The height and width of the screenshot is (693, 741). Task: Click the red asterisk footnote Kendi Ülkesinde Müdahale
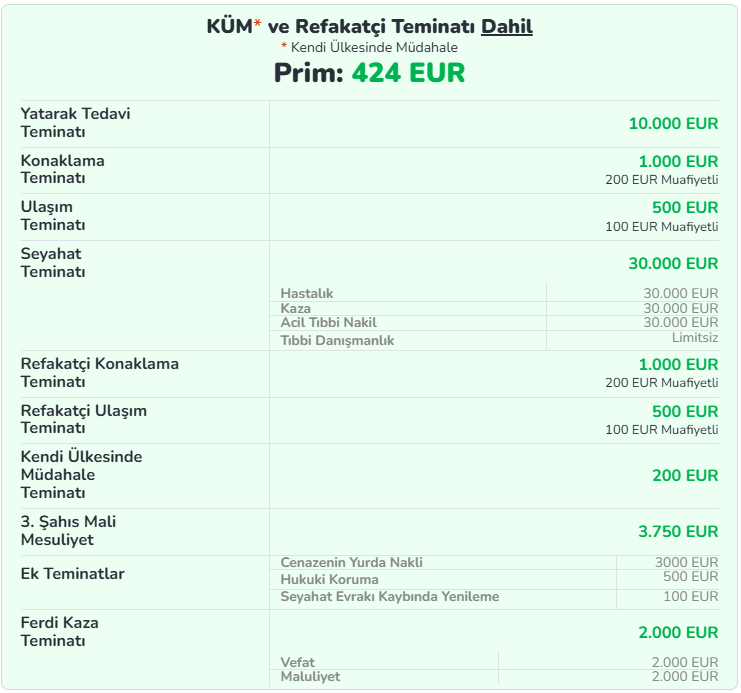click(369, 47)
